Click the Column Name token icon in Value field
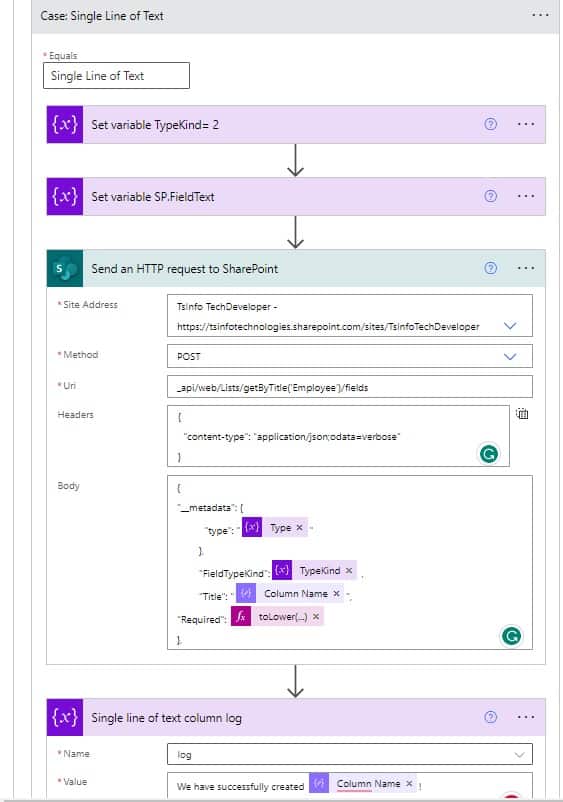 pyautogui.click(x=319, y=784)
